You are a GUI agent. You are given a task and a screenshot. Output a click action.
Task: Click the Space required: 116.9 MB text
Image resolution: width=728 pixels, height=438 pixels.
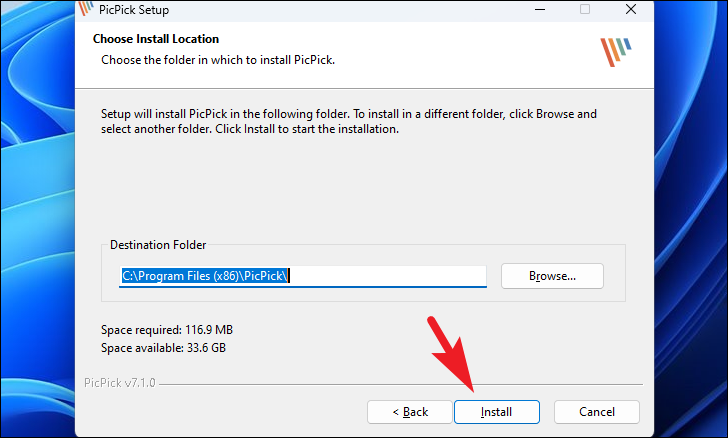coord(167,330)
